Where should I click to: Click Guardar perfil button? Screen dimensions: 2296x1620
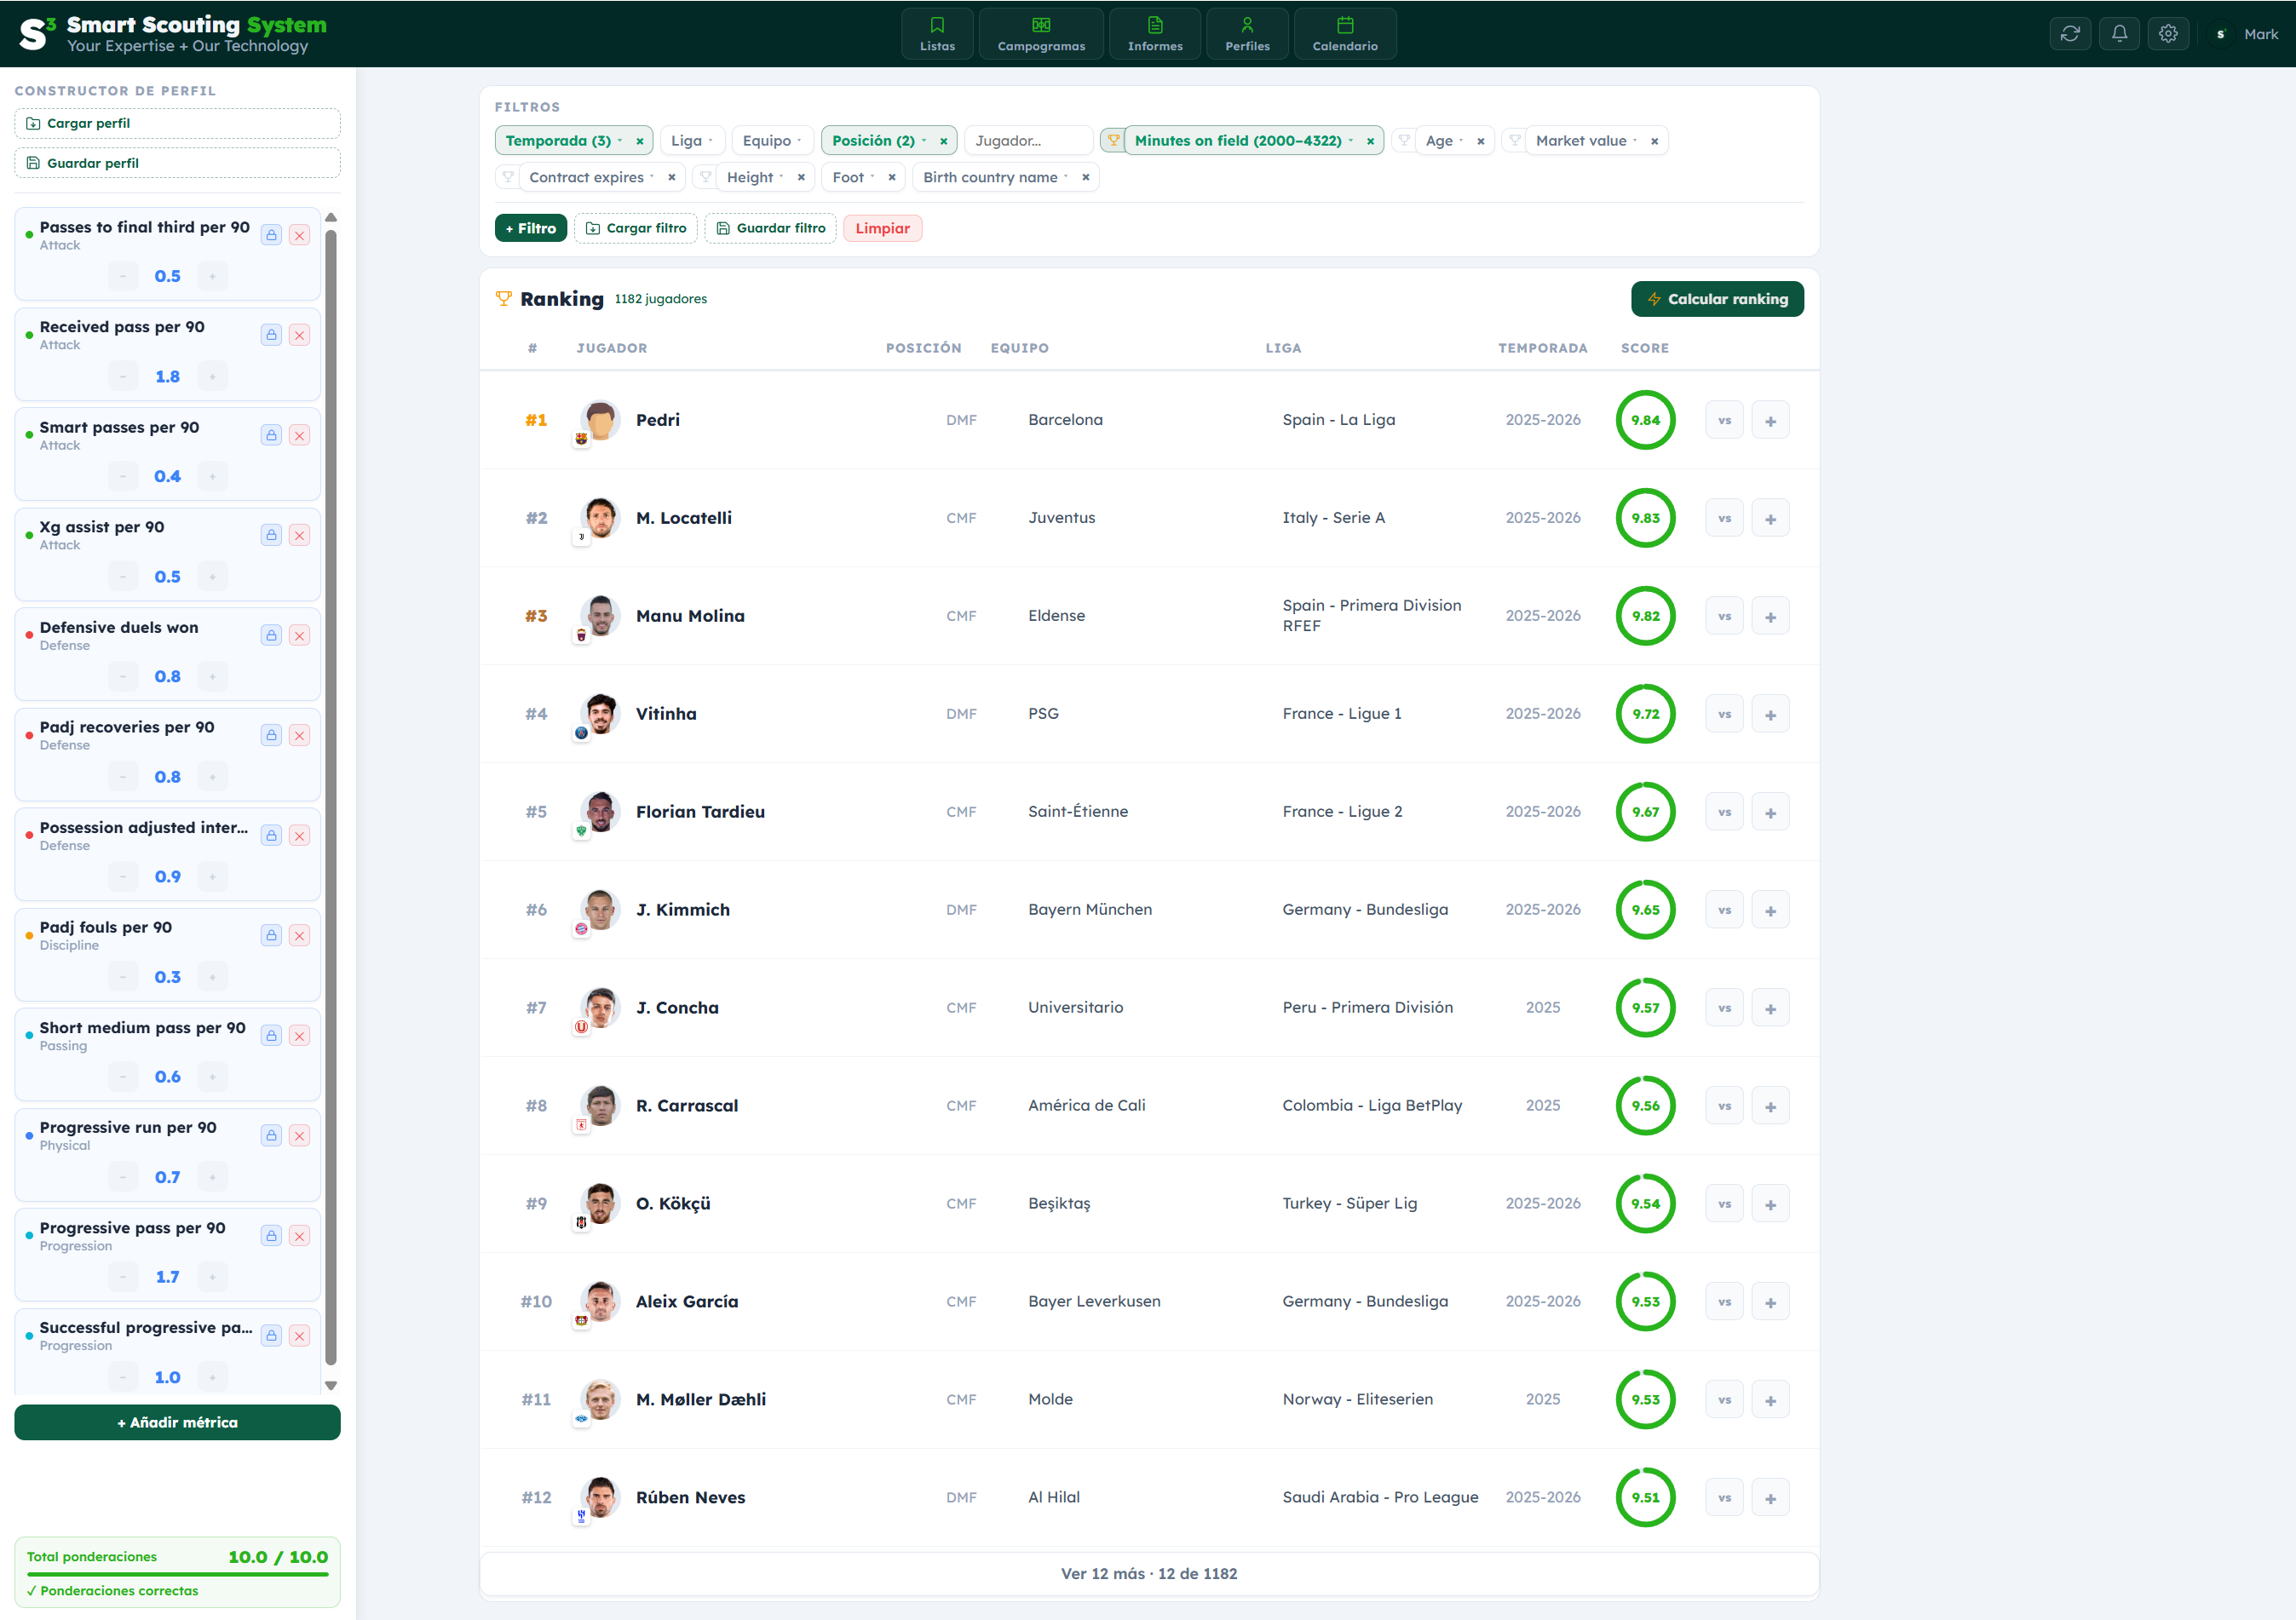coord(177,163)
